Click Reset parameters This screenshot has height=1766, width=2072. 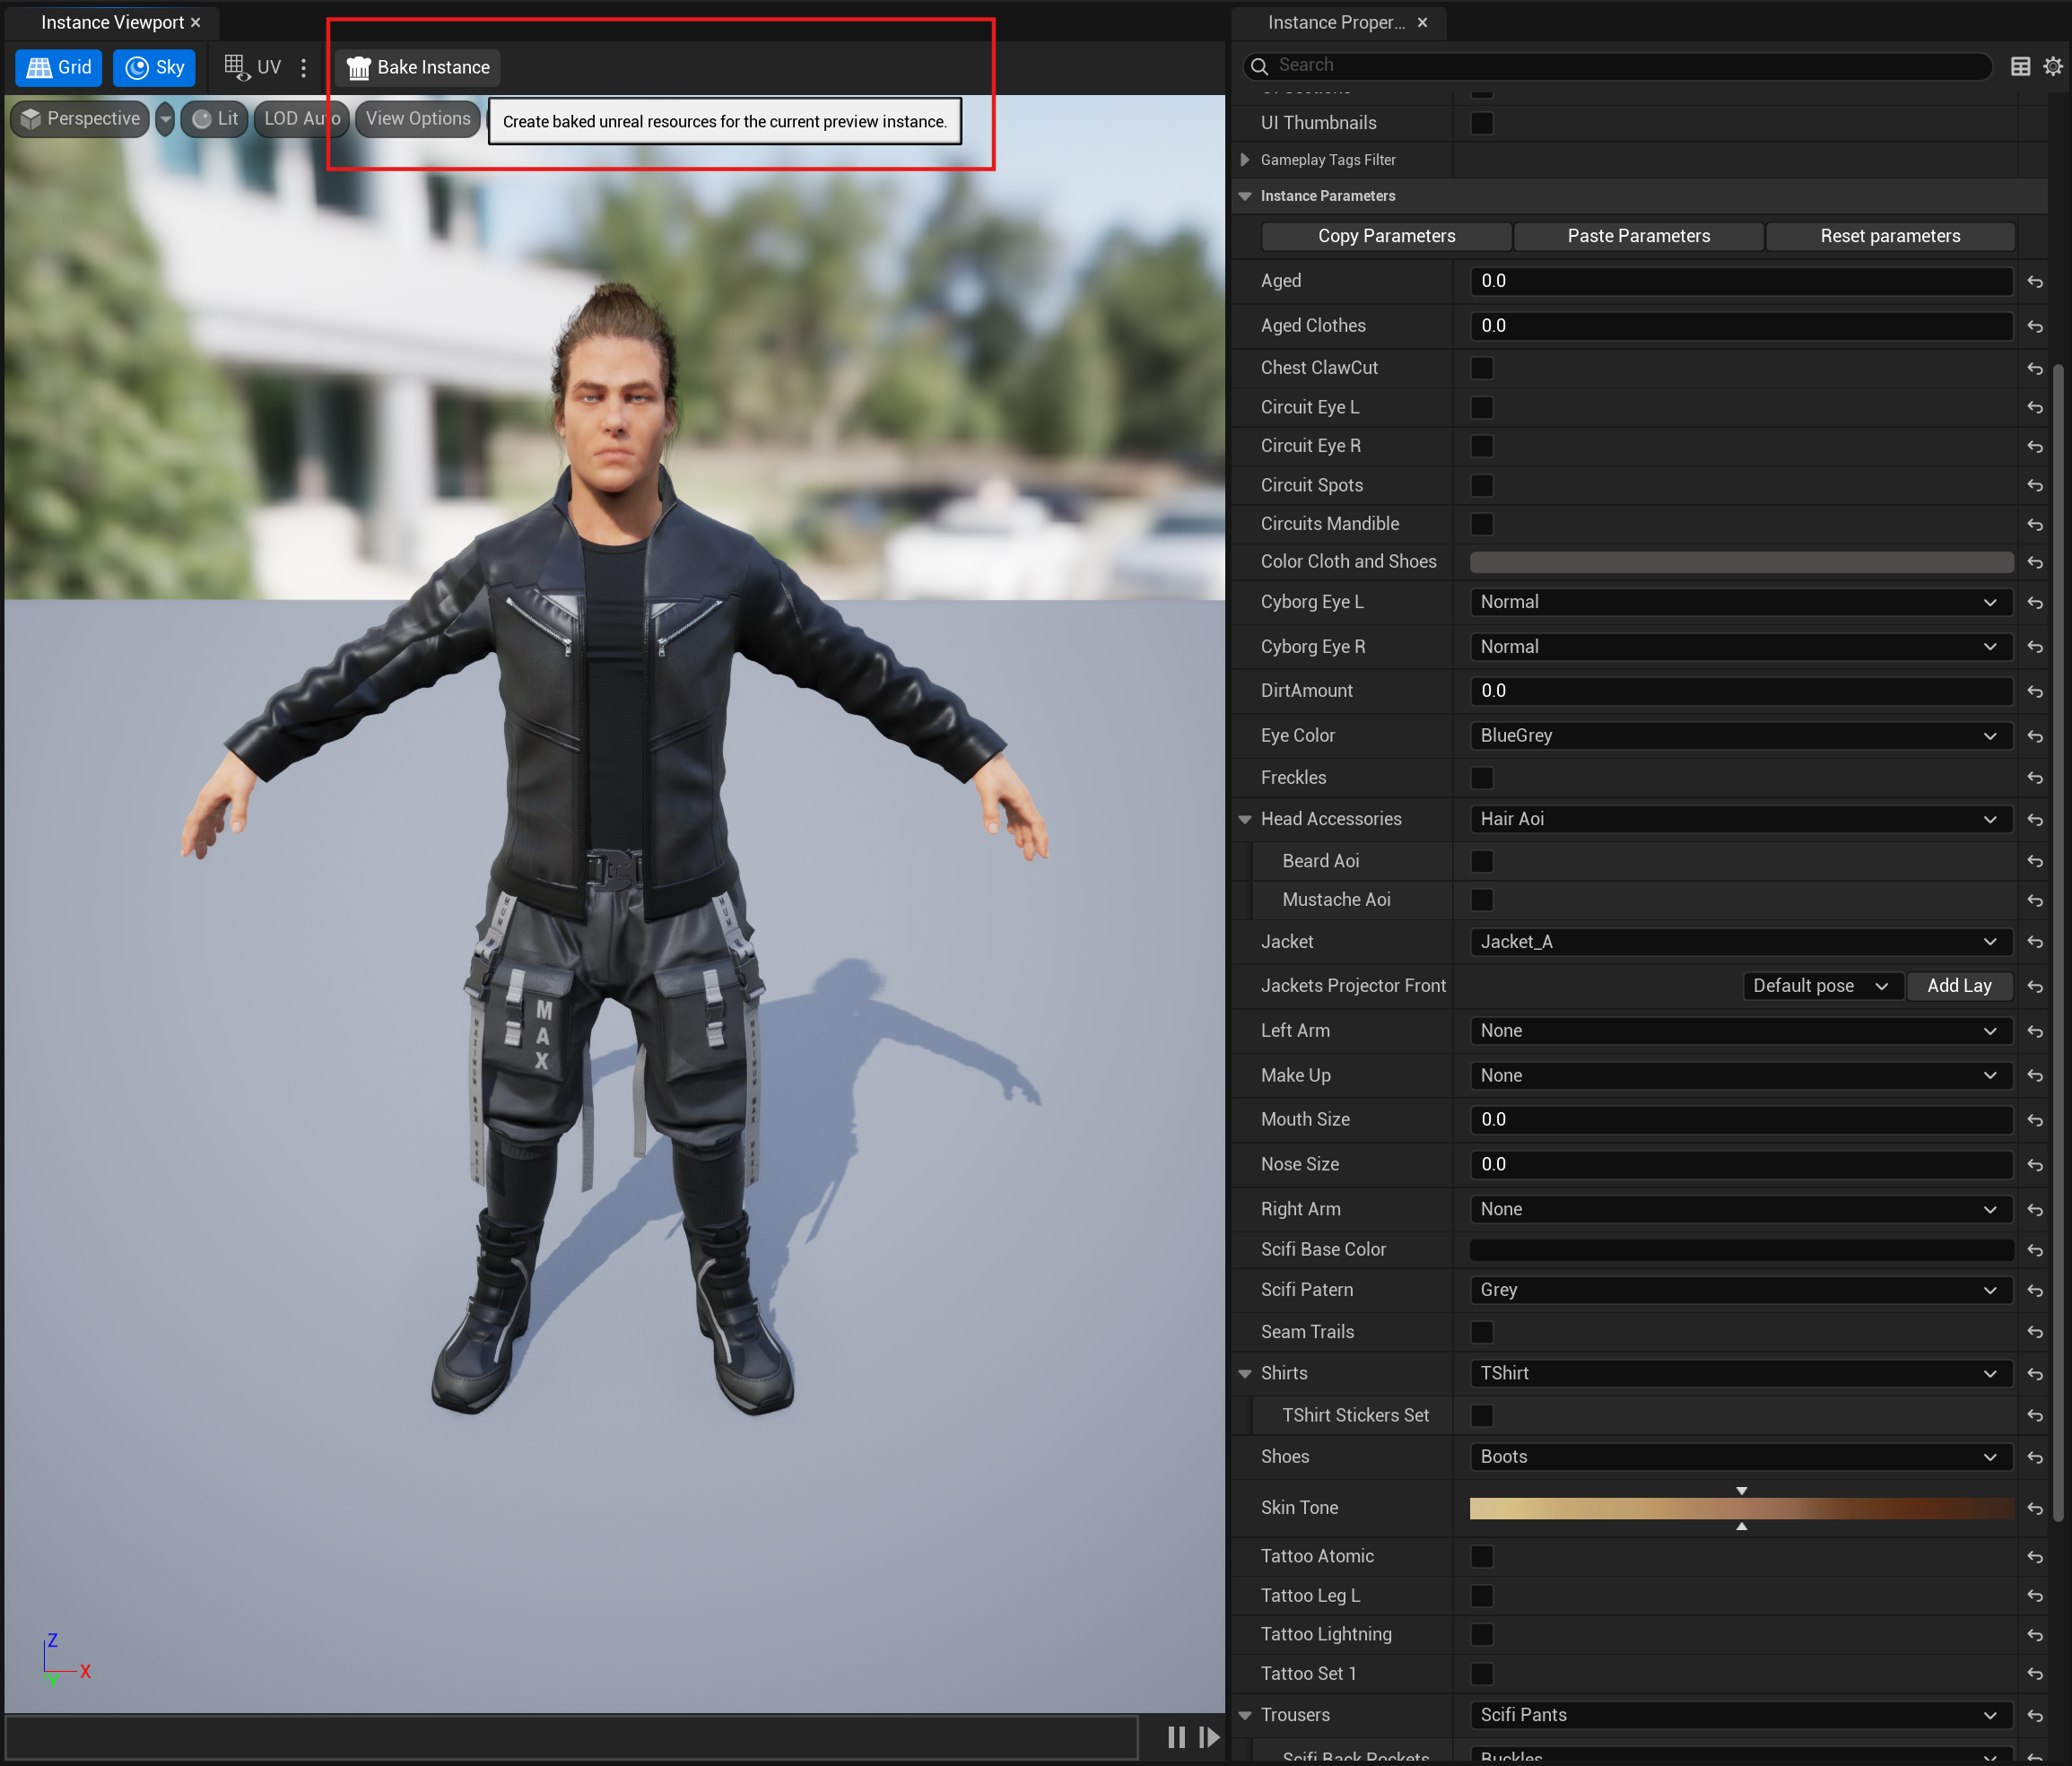point(1890,236)
